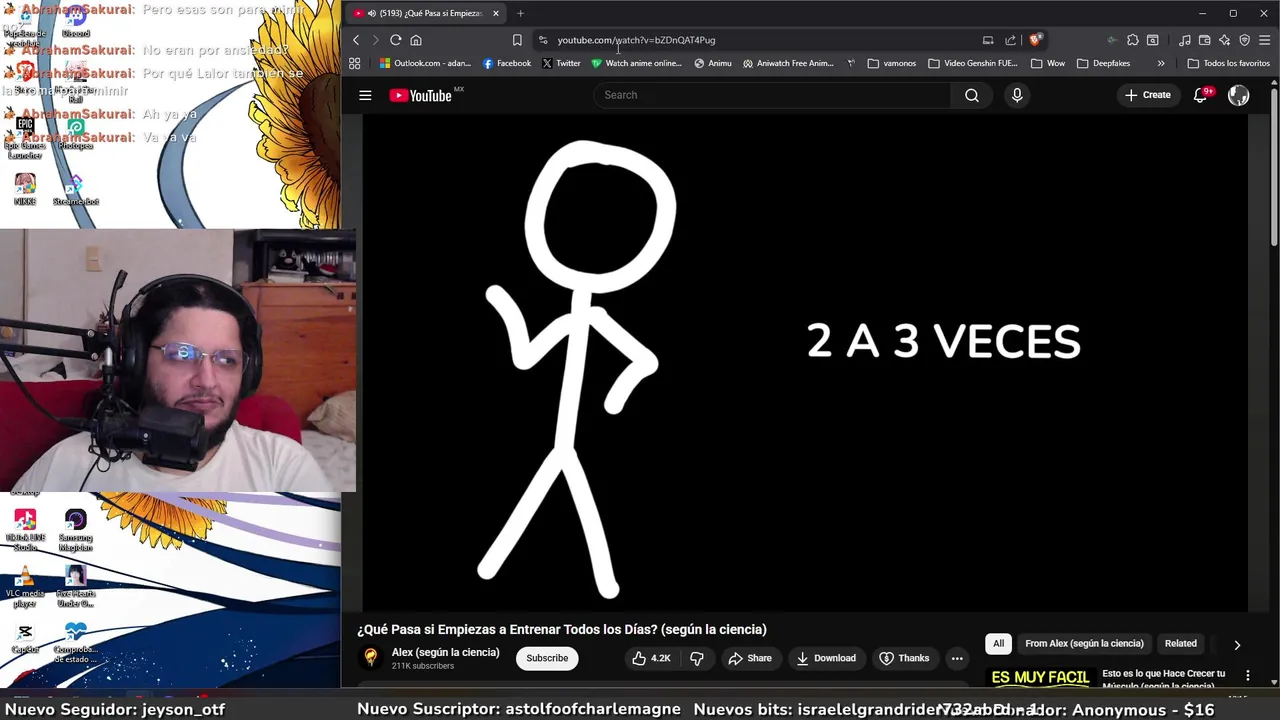1280x720 pixels.
Task: Reload the page with the refresh icon
Action: click(x=396, y=40)
